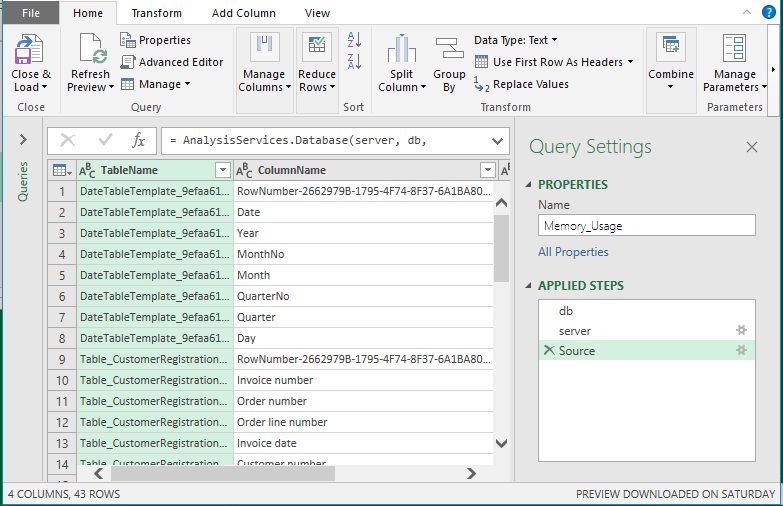Open the Help icon
Screen dimensions: 783x506
(769, 12)
